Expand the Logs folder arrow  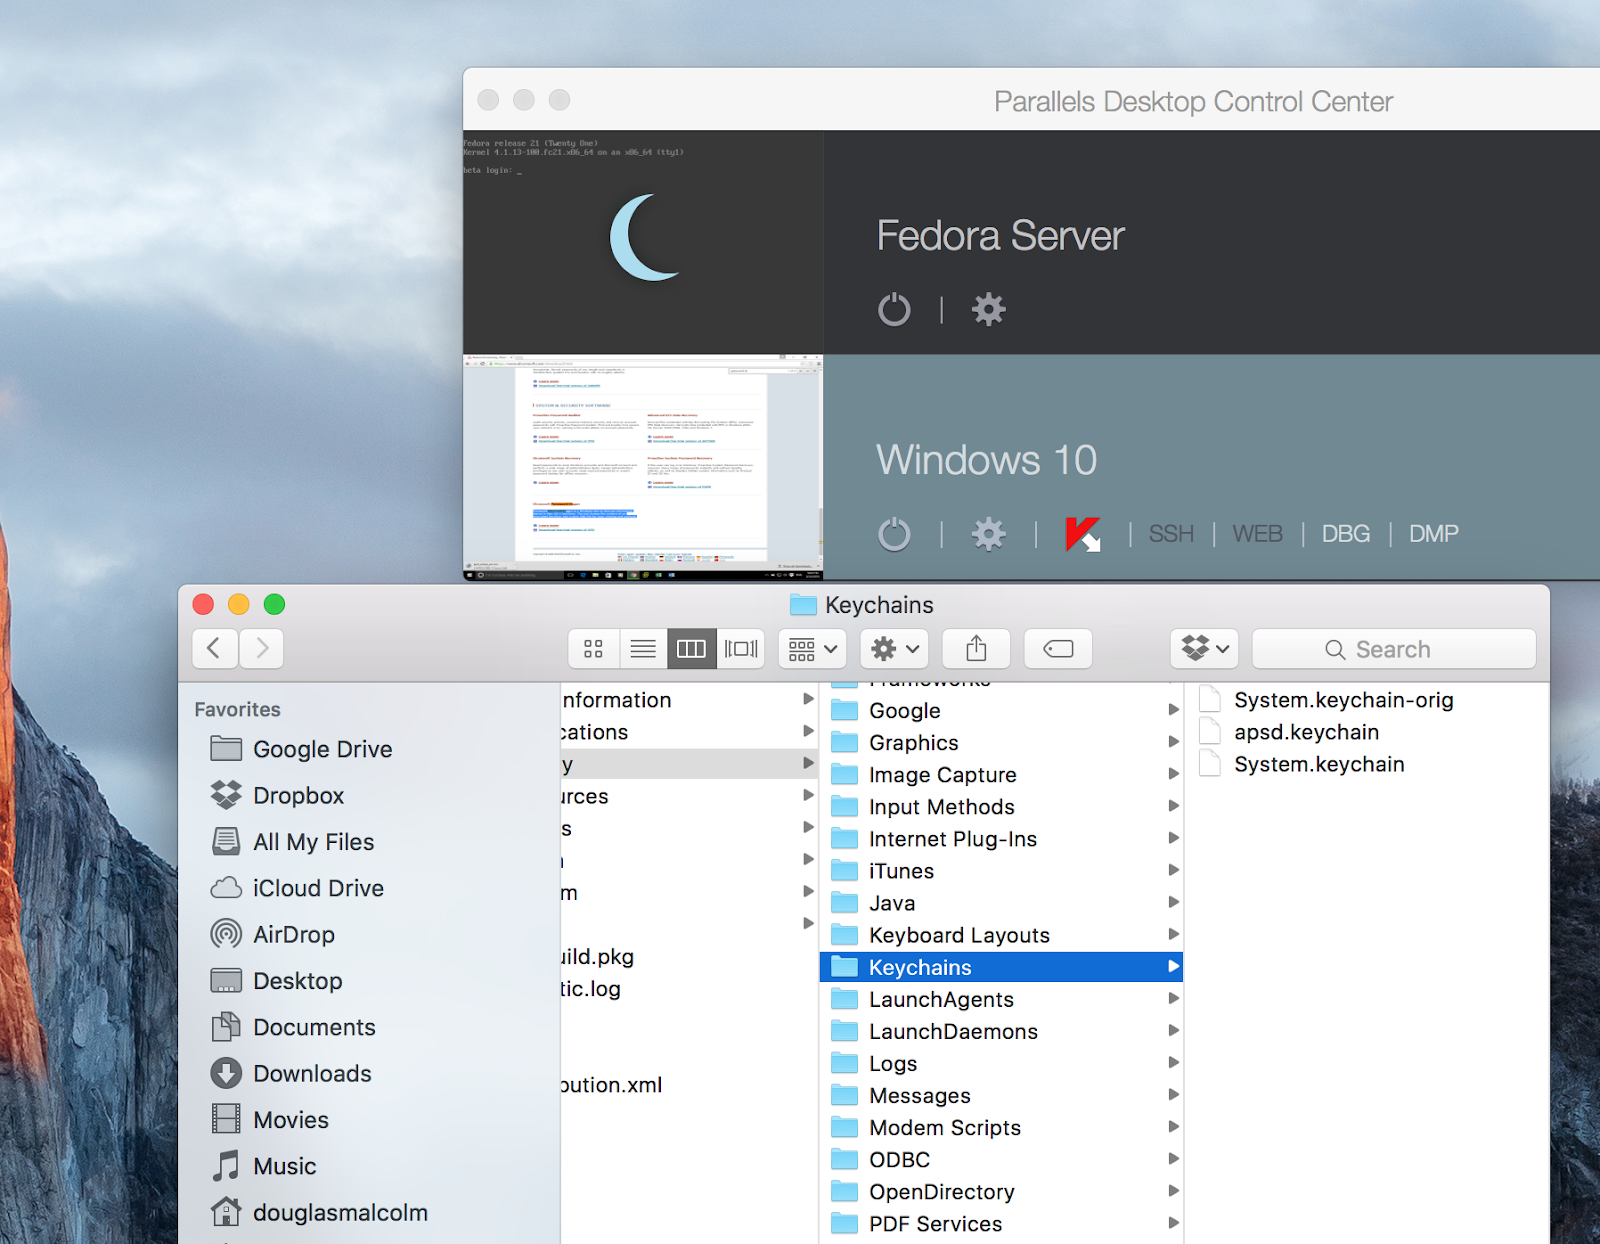point(1173,1062)
